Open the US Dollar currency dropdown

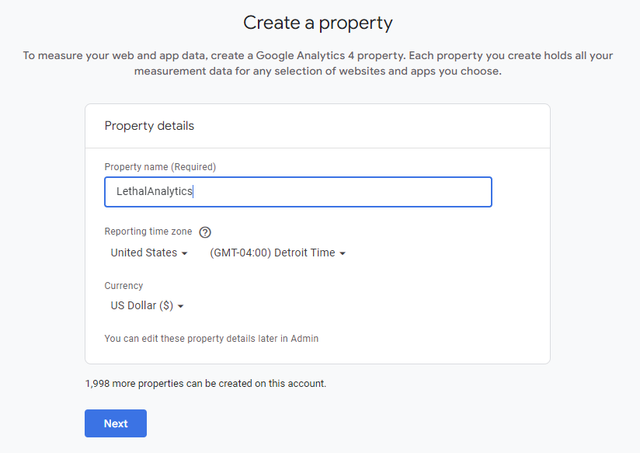pos(147,305)
